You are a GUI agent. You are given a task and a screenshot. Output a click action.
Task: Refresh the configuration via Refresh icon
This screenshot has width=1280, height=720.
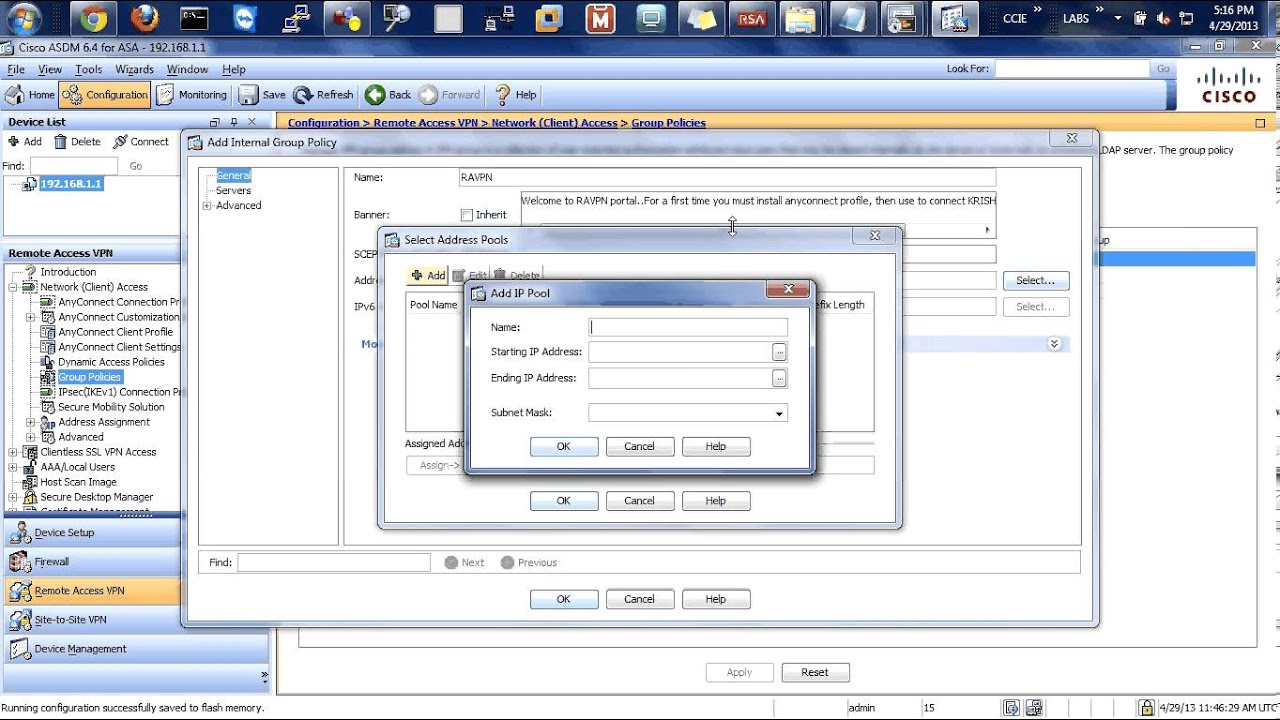point(324,95)
